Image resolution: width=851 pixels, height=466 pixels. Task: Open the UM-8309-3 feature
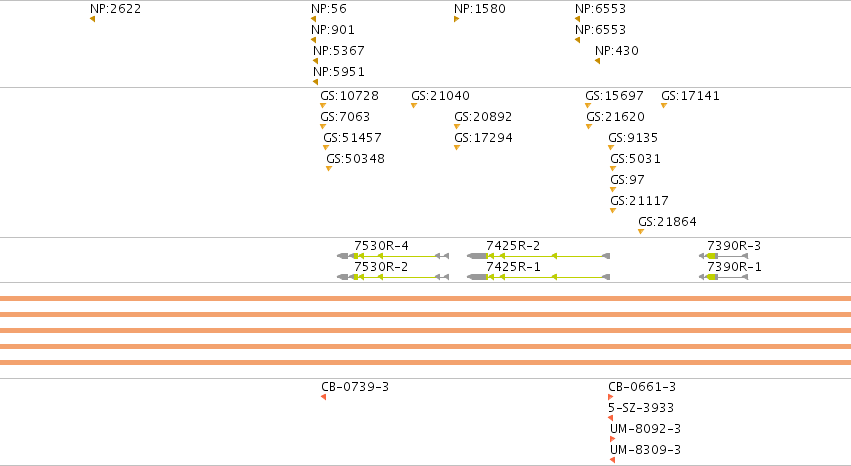pyautogui.click(x=645, y=450)
